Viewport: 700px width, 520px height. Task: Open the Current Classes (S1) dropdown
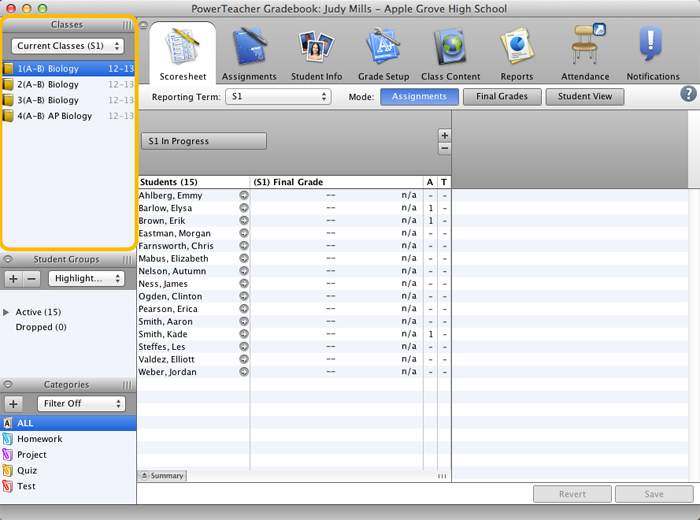pyautogui.click(x=67, y=46)
